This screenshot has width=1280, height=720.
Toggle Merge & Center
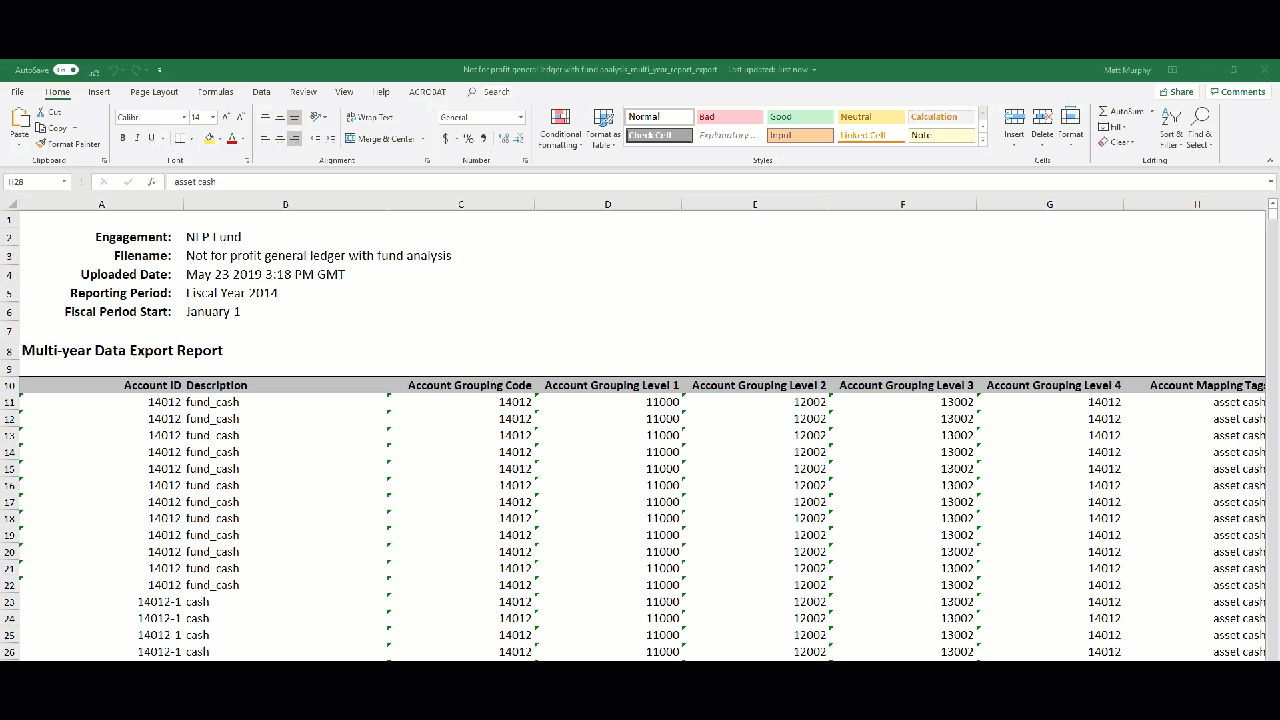click(x=381, y=139)
